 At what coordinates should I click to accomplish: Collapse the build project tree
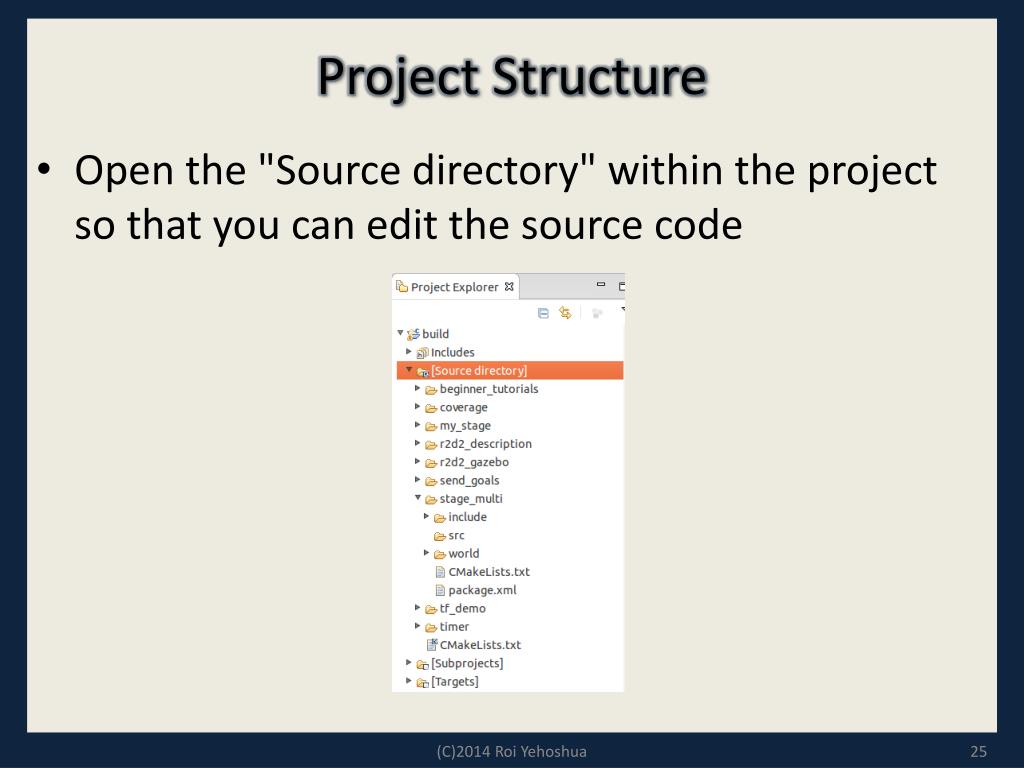pyautogui.click(x=400, y=333)
